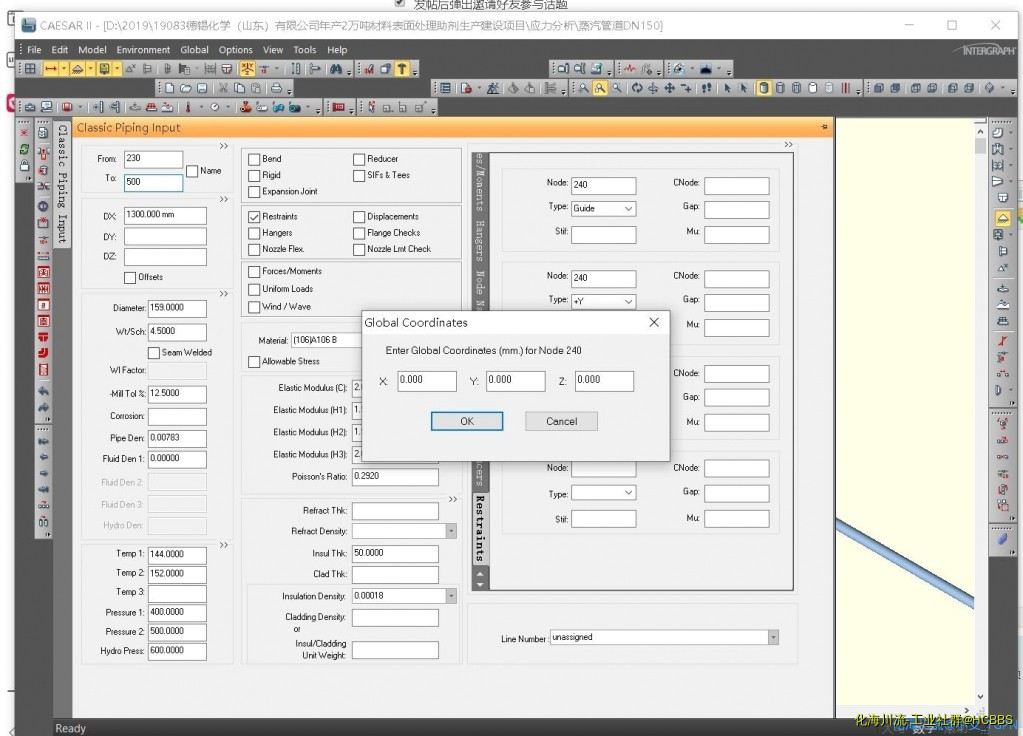Click the Paste clipboard icon
The image size is (1023, 736).
(256, 88)
